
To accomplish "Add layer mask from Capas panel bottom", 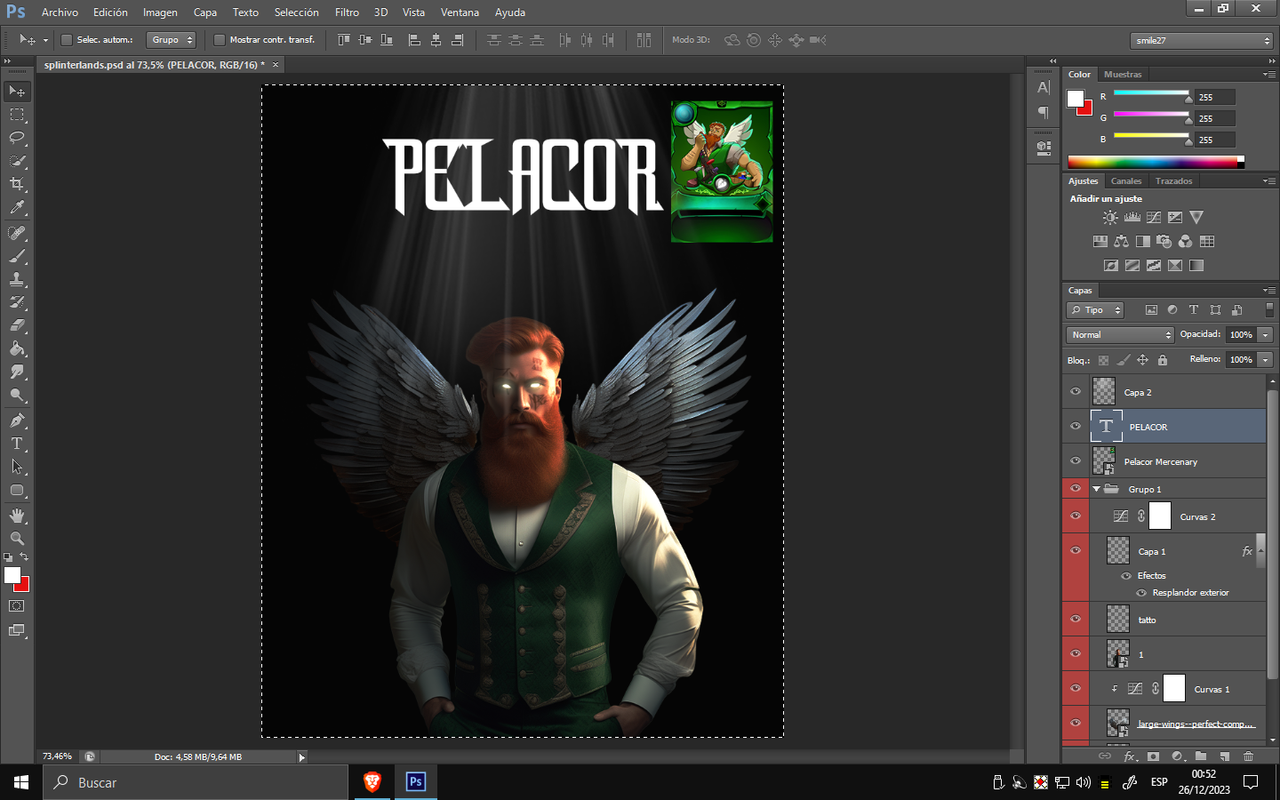I will (x=1153, y=757).
